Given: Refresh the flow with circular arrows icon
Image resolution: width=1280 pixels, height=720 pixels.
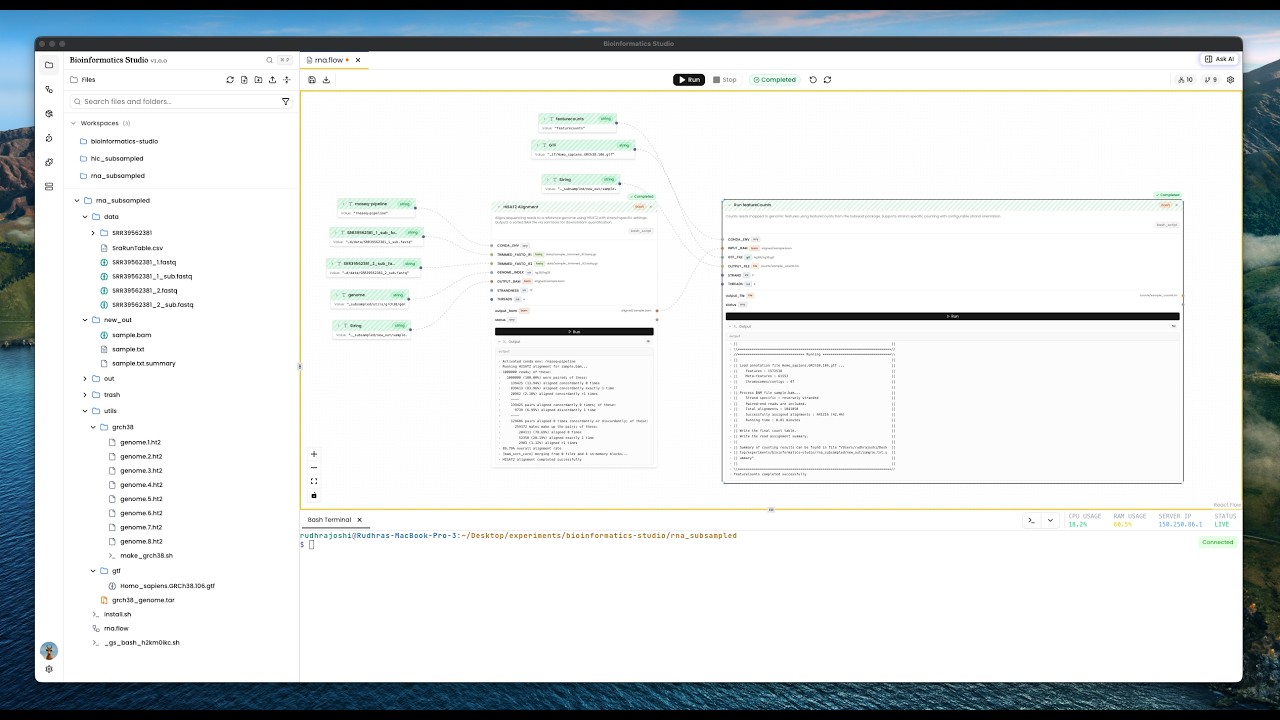Looking at the screenshot, I should (827, 80).
